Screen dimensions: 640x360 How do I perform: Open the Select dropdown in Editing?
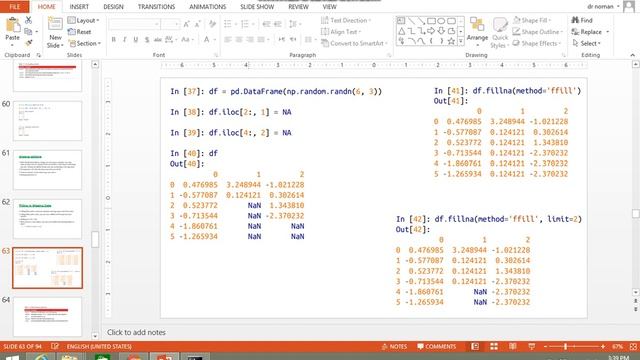(587, 43)
